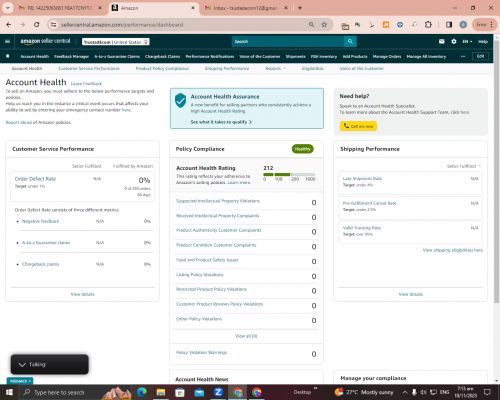Open the TrustedEcom United States marketplace selector
This screenshot has width=500, height=400.
[x=116, y=42]
